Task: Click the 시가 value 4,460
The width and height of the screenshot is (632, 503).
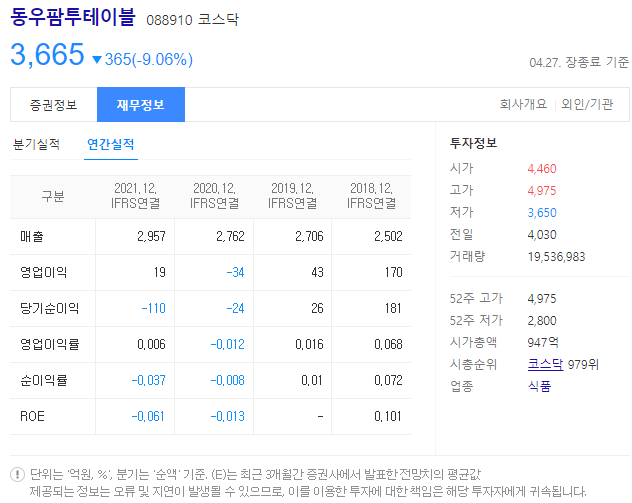Action: pos(542,168)
